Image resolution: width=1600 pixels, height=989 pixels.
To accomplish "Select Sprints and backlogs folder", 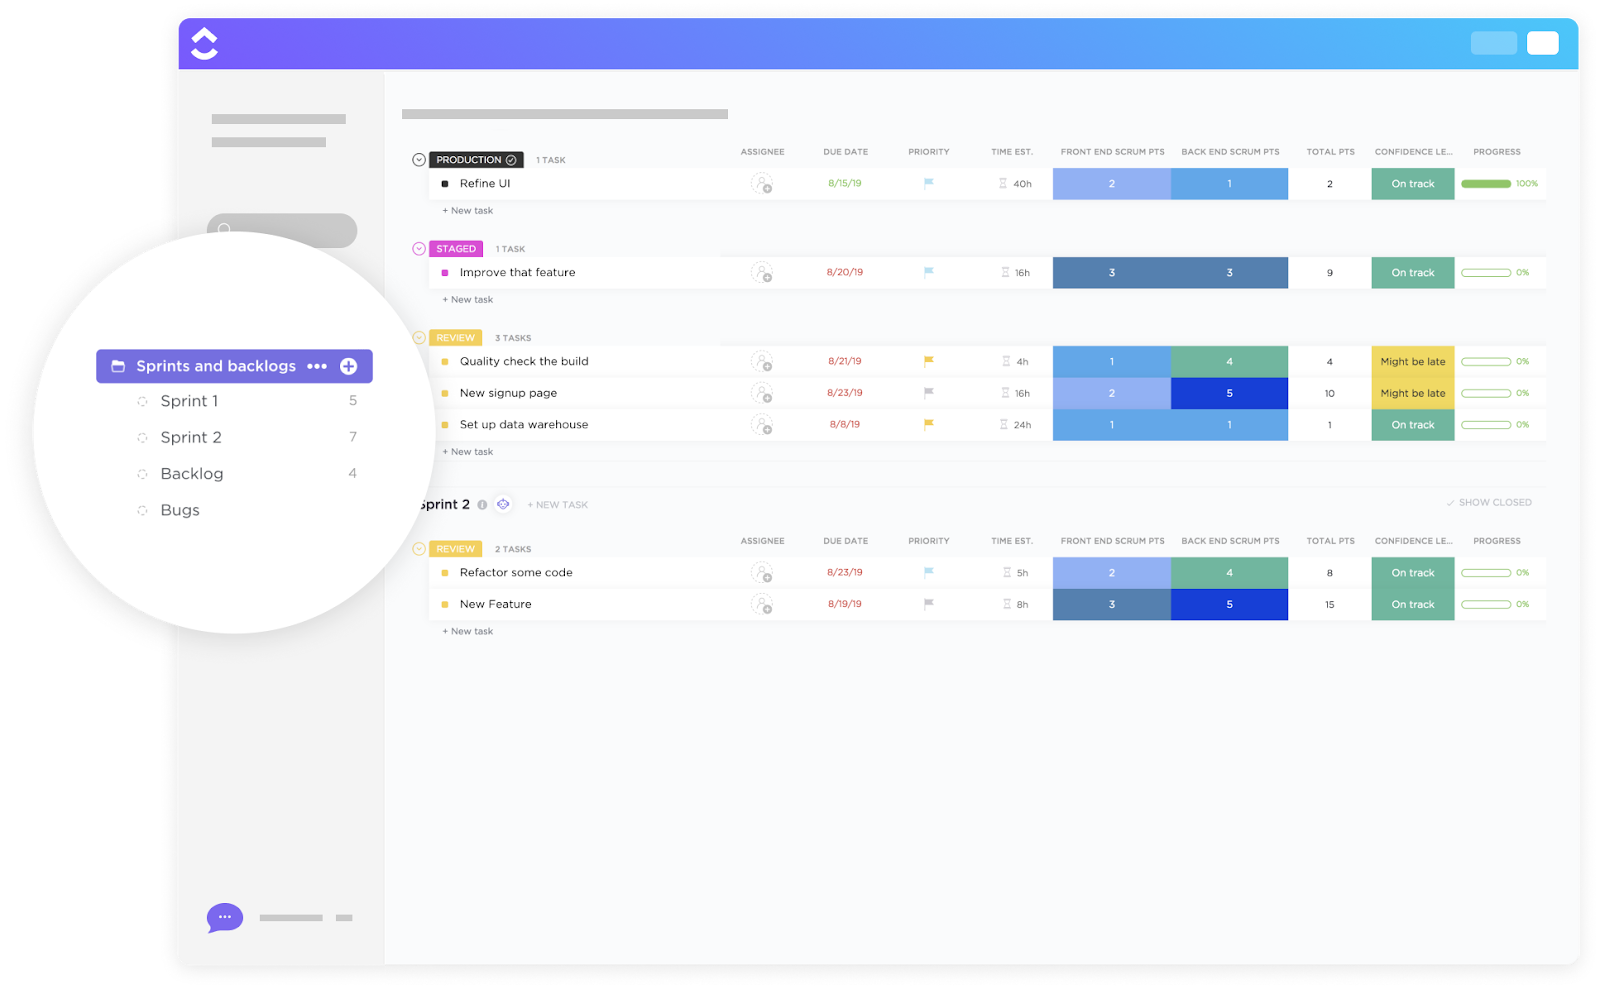I will (234, 366).
